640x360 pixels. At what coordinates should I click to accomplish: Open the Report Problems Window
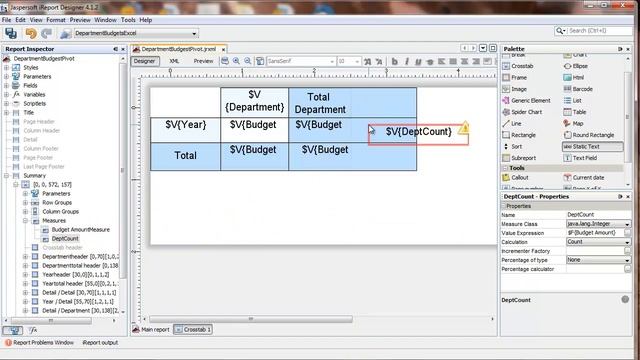(40, 342)
